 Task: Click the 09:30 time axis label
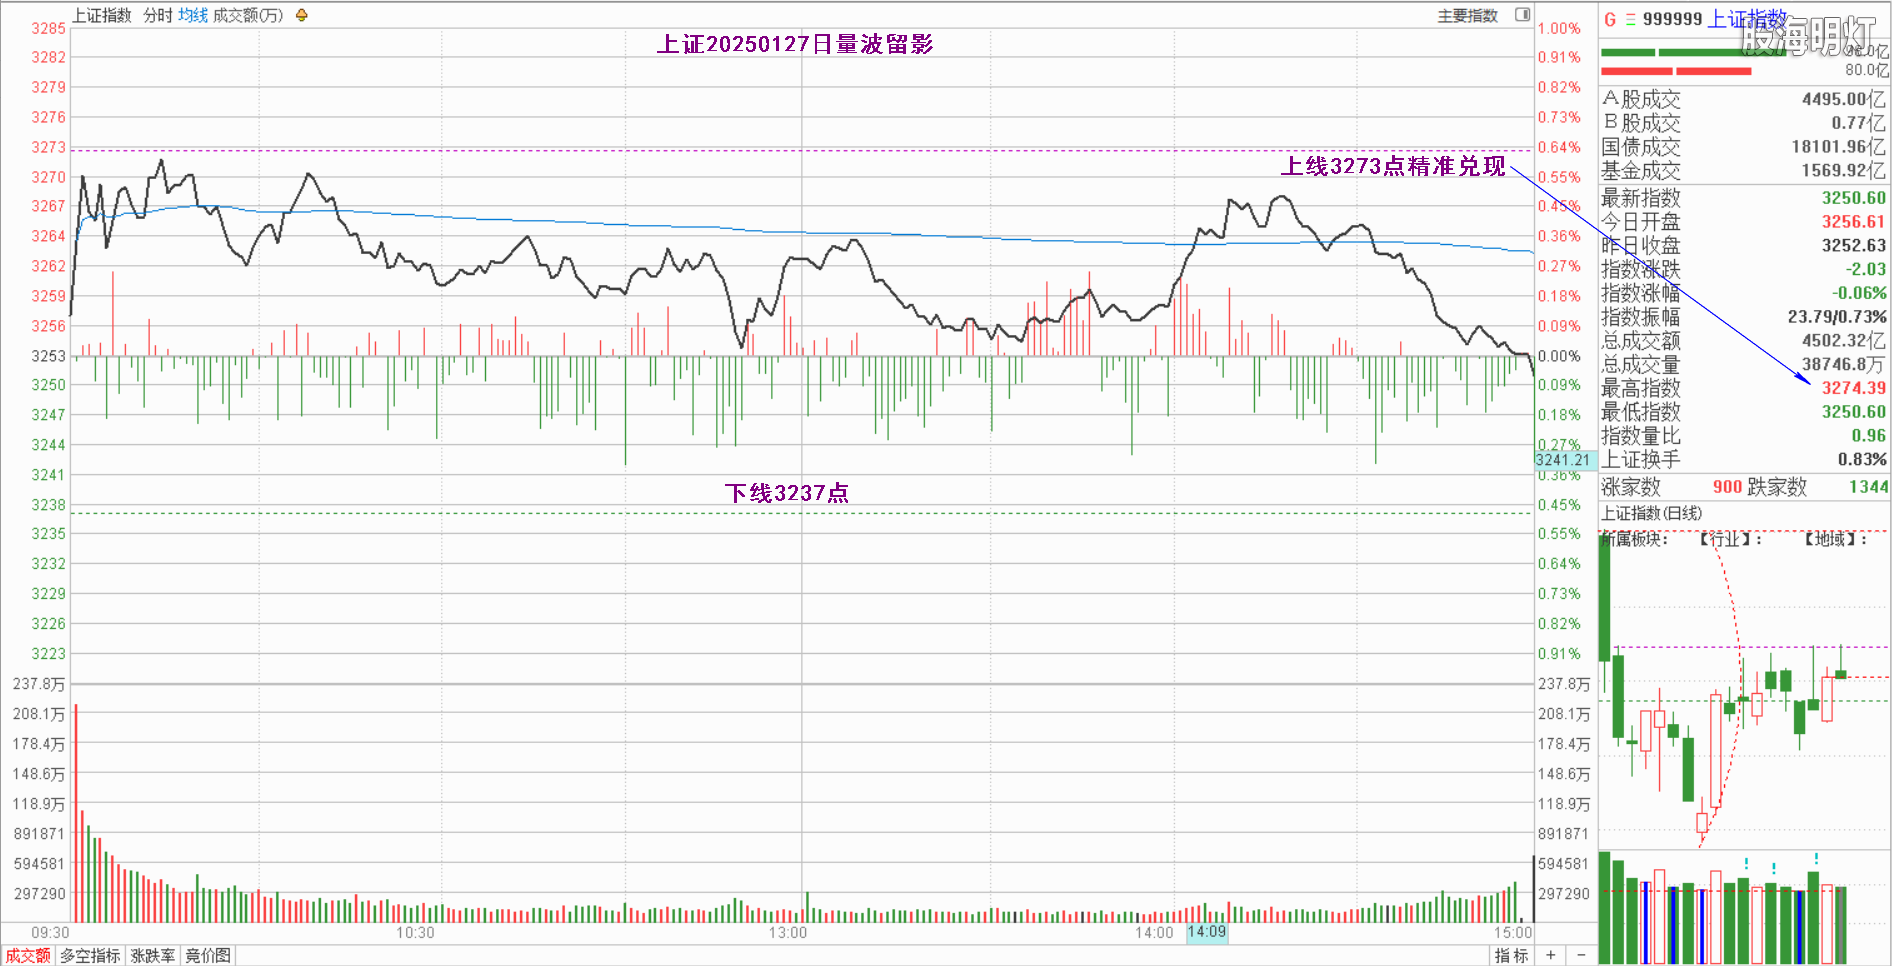coord(50,932)
